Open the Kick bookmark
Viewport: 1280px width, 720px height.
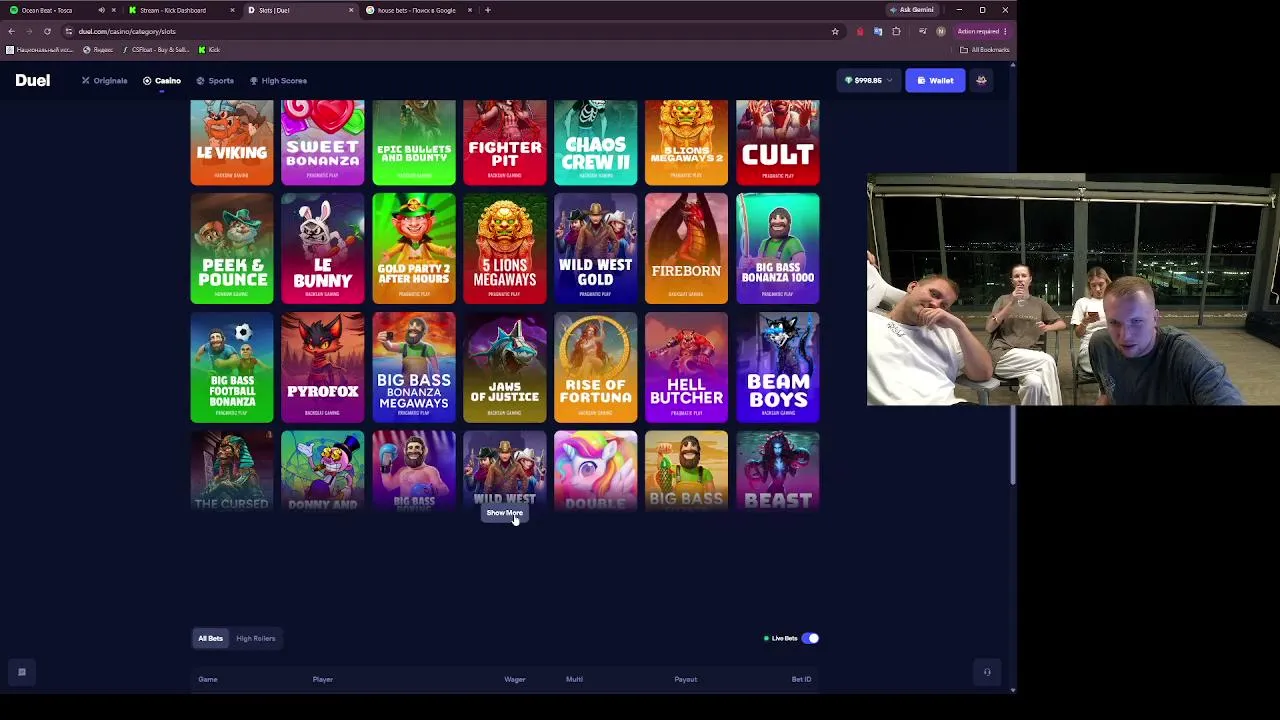pos(209,49)
